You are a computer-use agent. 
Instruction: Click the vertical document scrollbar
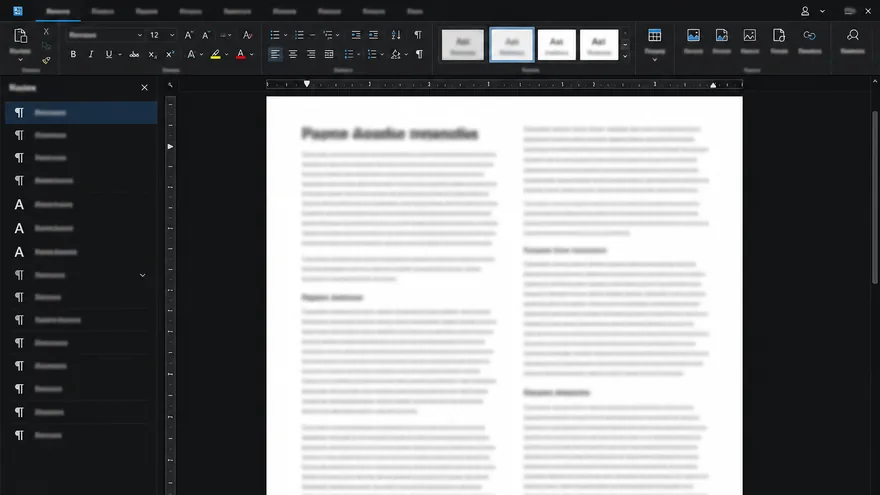coord(875,196)
